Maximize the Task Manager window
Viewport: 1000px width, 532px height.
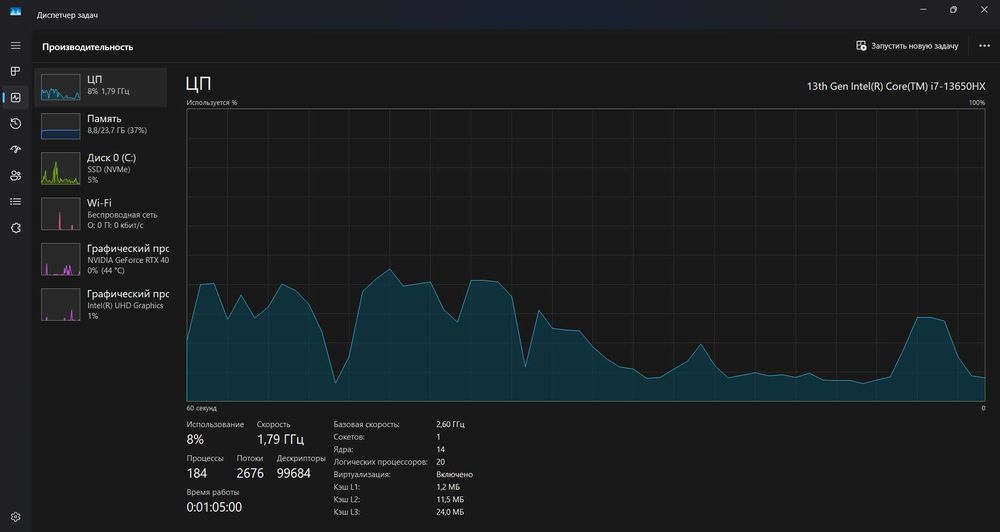pos(953,10)
